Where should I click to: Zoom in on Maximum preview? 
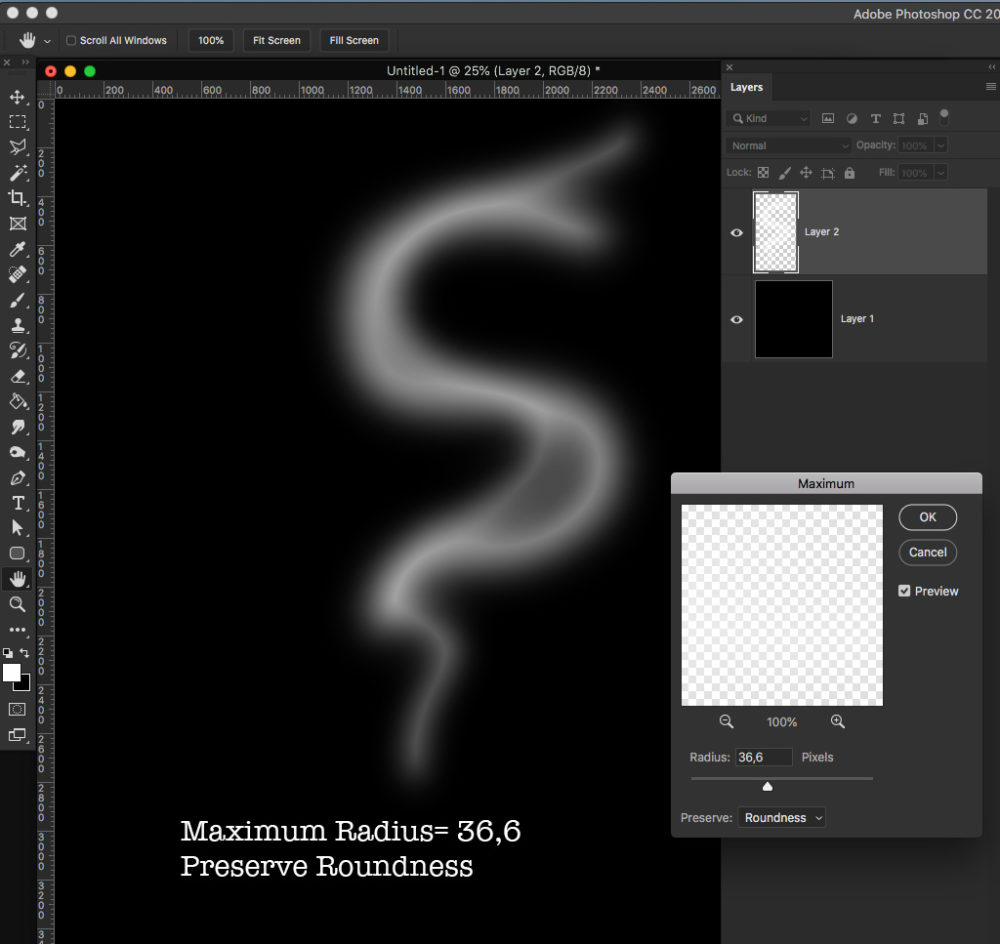point(837,721)
